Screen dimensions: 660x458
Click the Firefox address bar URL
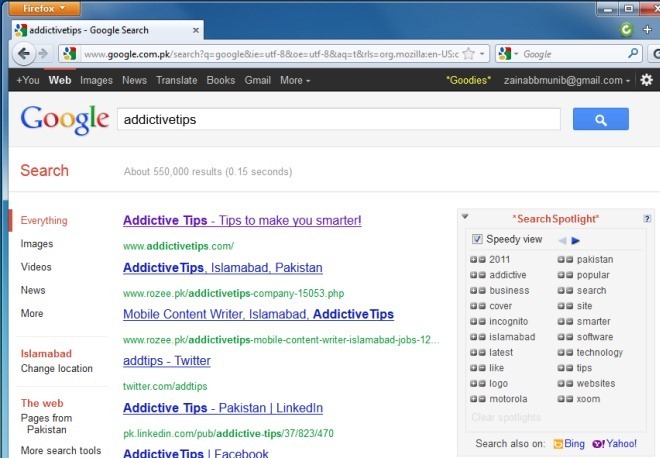point(271,54)
